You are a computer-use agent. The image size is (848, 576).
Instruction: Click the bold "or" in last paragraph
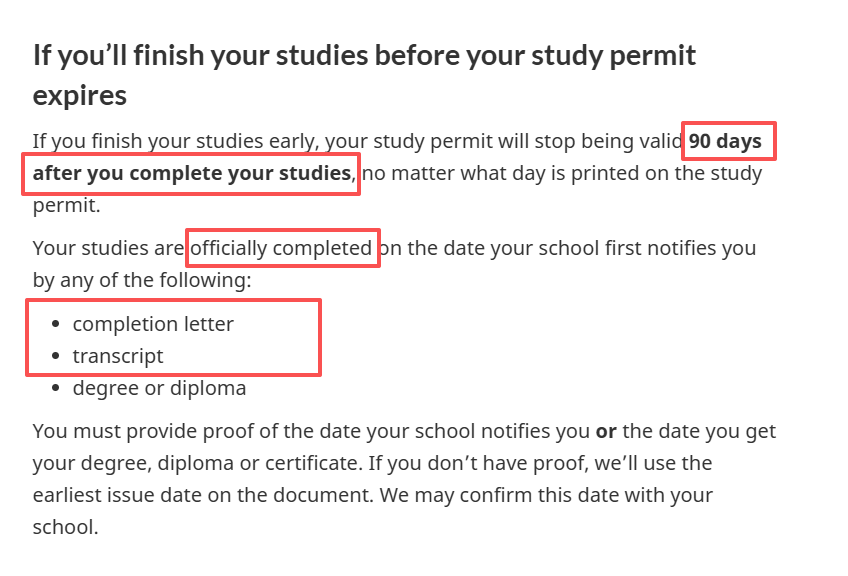(x=606, y=432)
